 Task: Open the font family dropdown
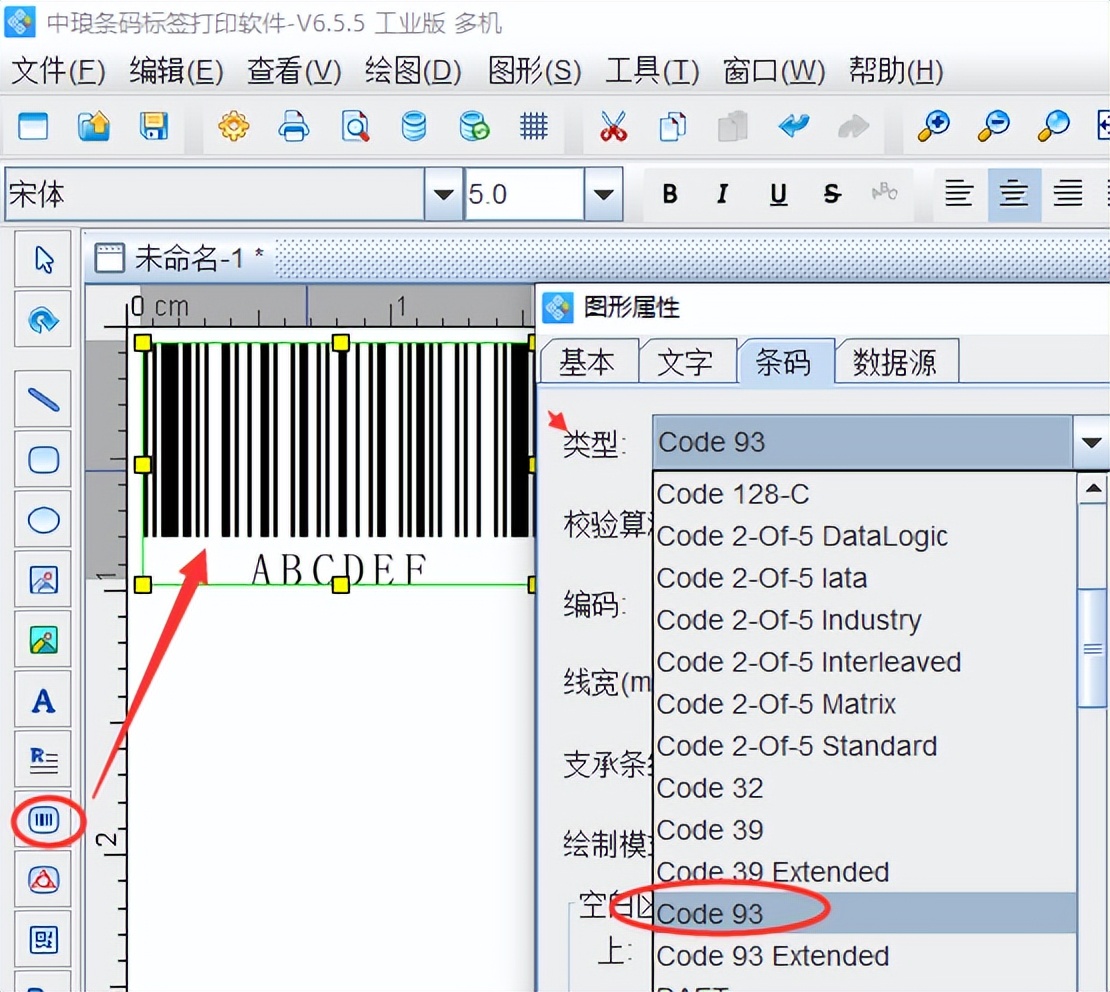point(441,194)
